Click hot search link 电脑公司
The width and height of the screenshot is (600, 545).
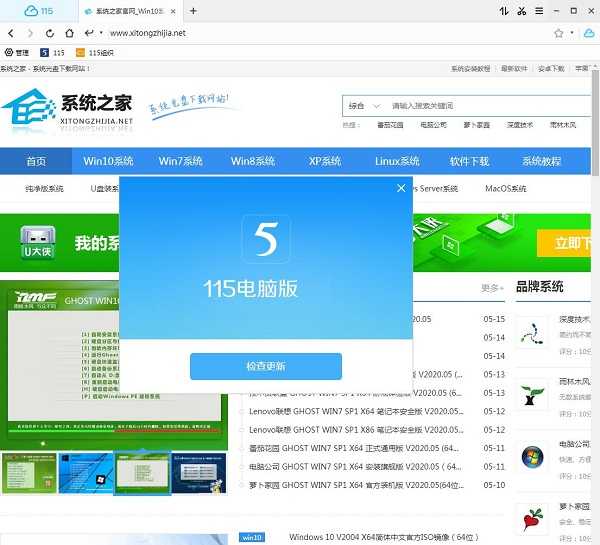pyautogui.click(x=434, y=125)
